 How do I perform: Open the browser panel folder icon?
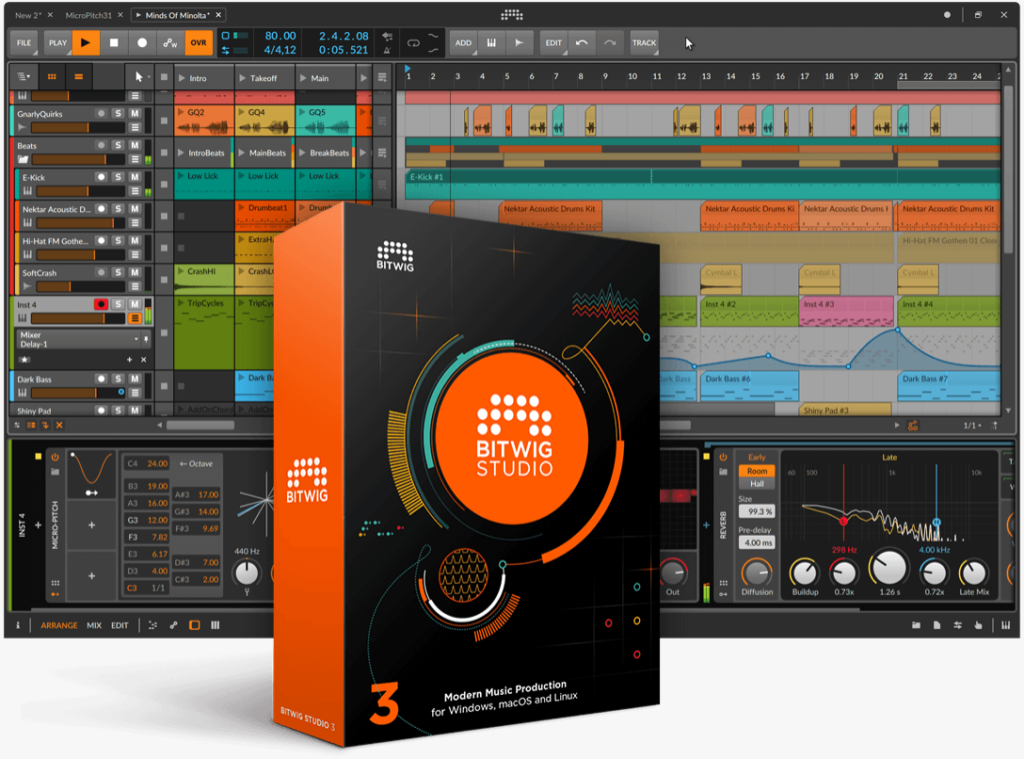coord(916,626)
